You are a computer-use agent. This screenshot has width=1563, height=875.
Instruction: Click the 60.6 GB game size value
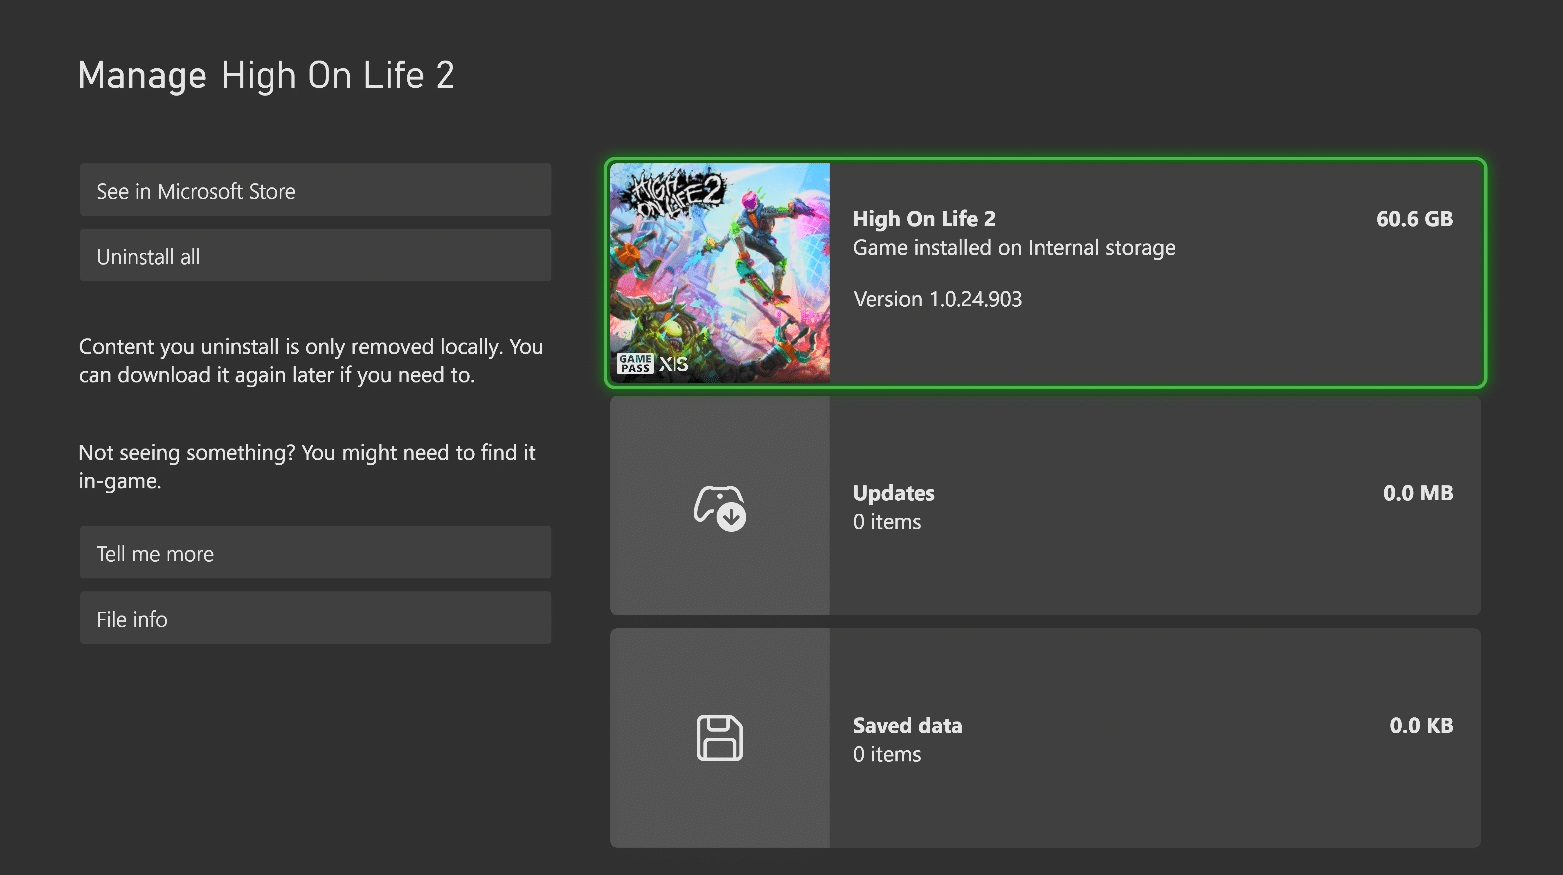(1414, 219)
